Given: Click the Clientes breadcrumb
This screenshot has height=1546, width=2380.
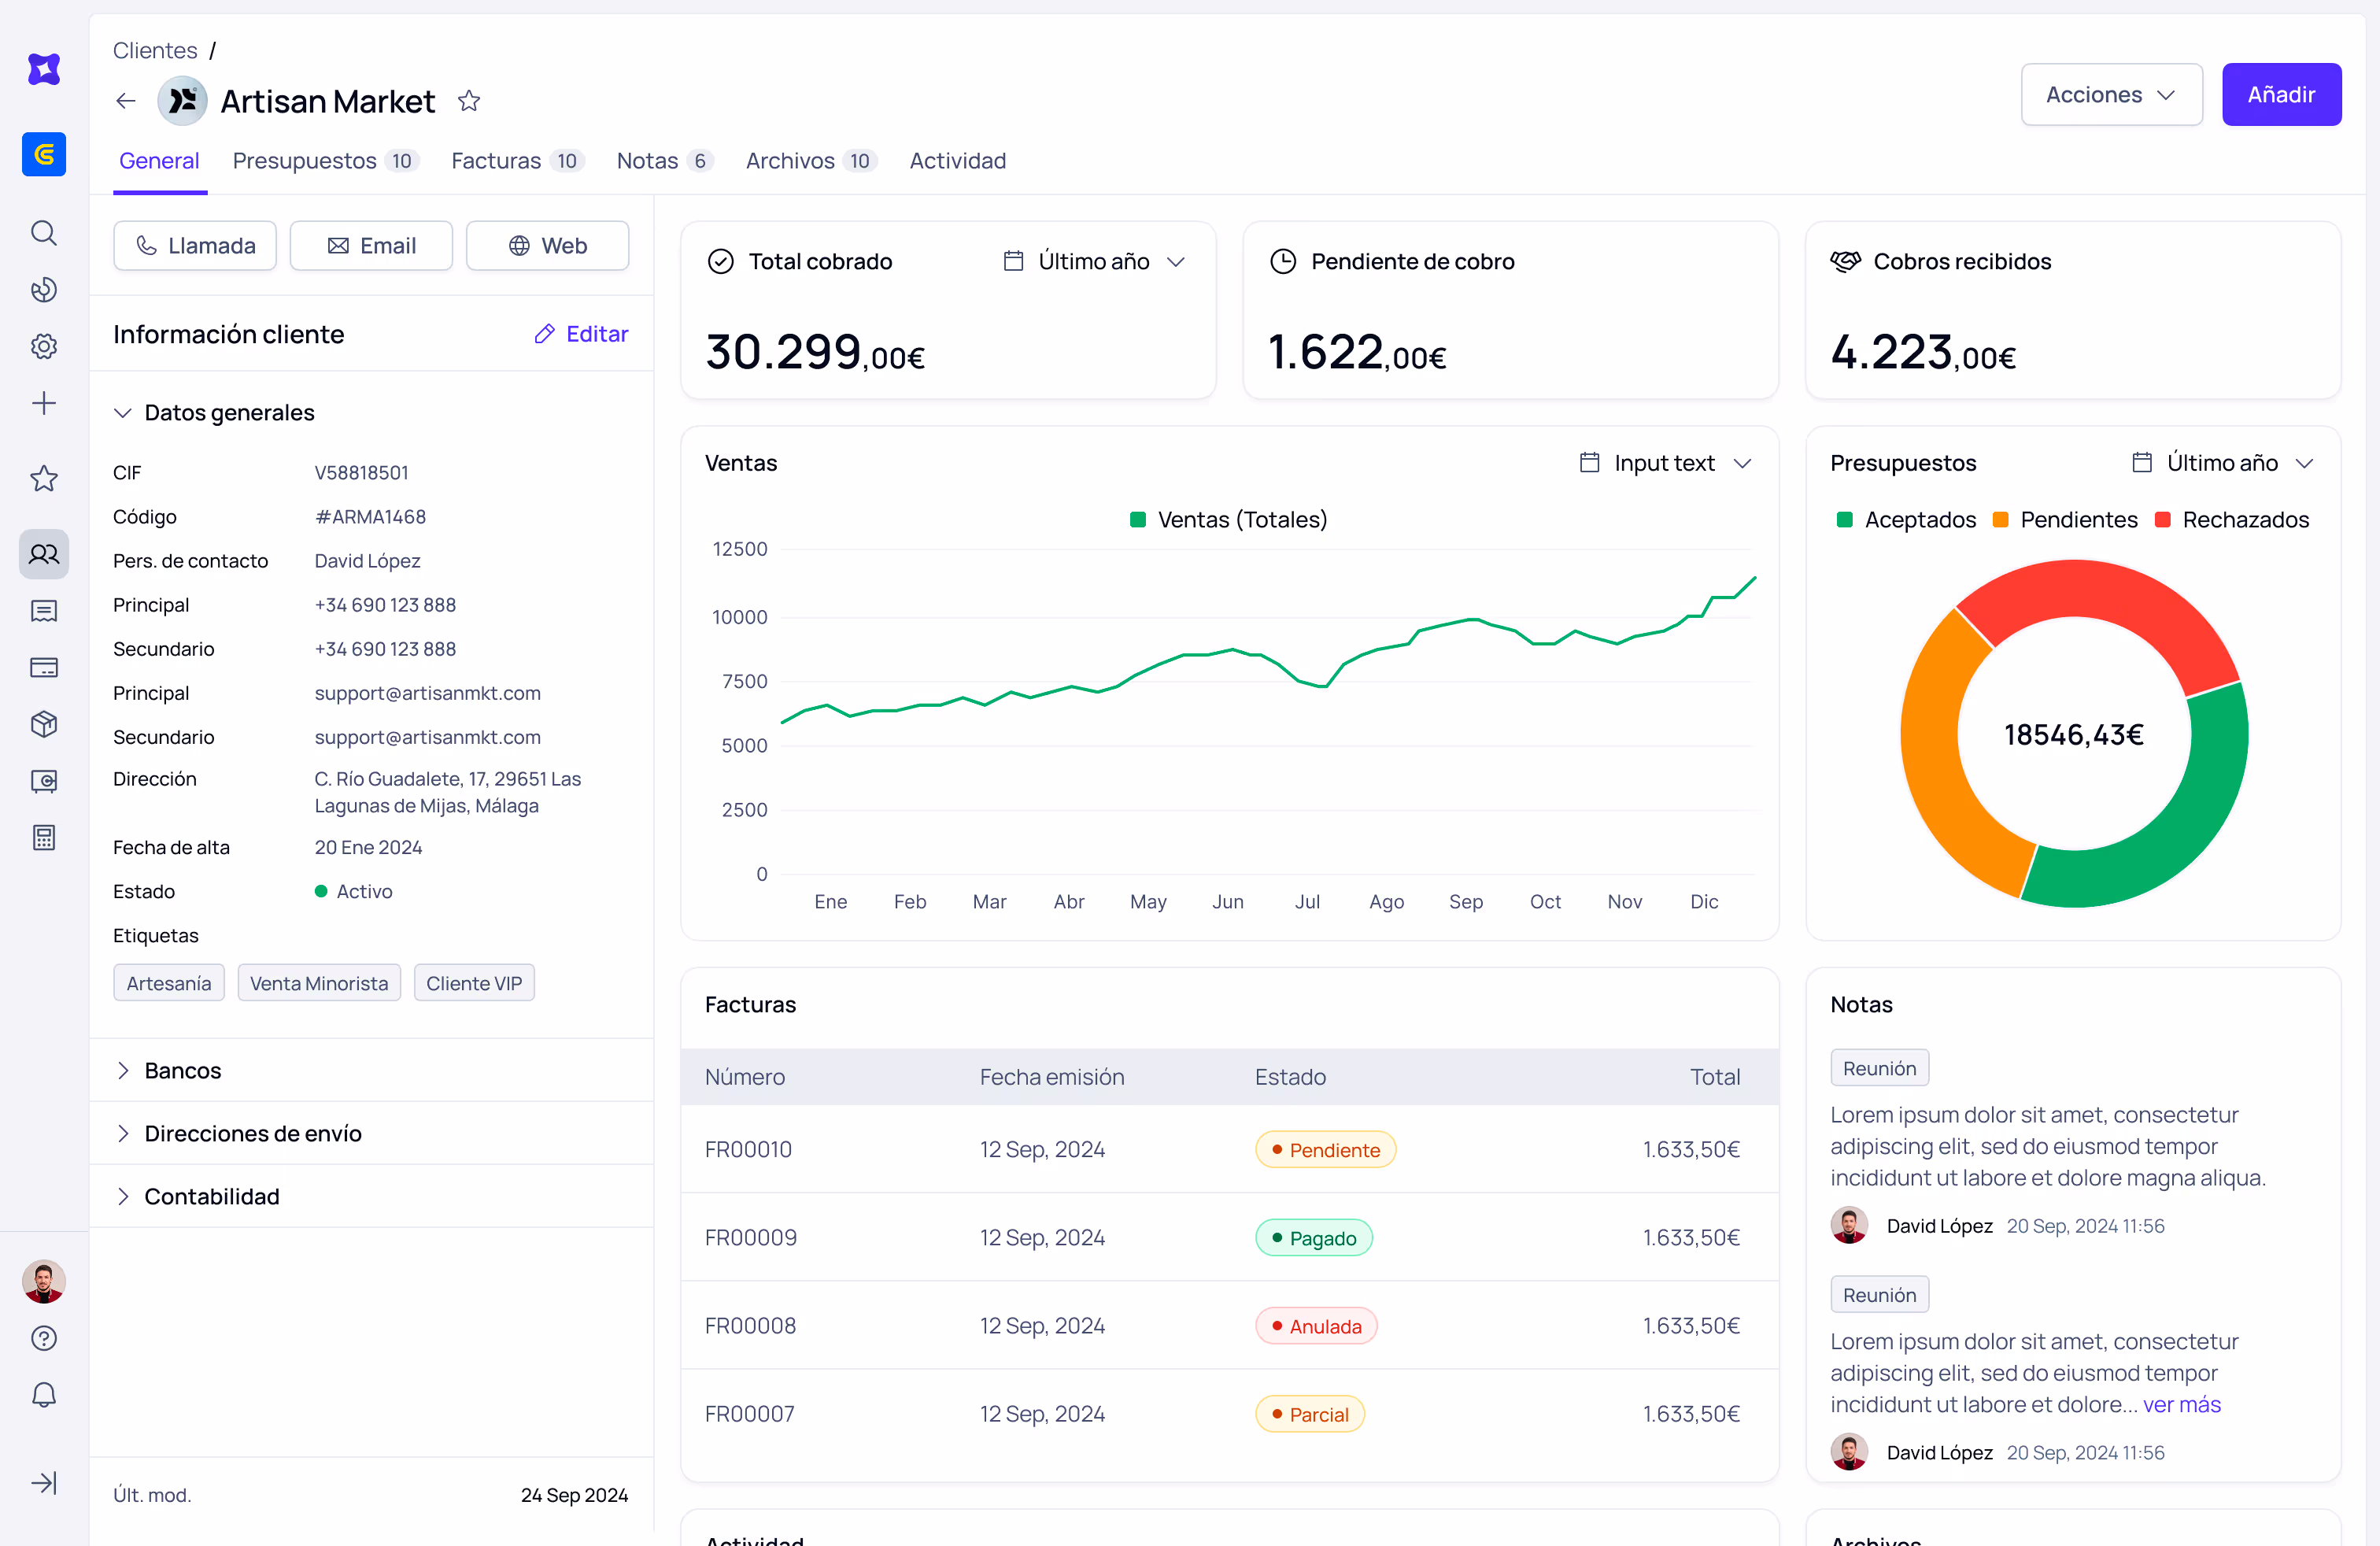Looking at the screenshot, I should [x=155, y=50].
